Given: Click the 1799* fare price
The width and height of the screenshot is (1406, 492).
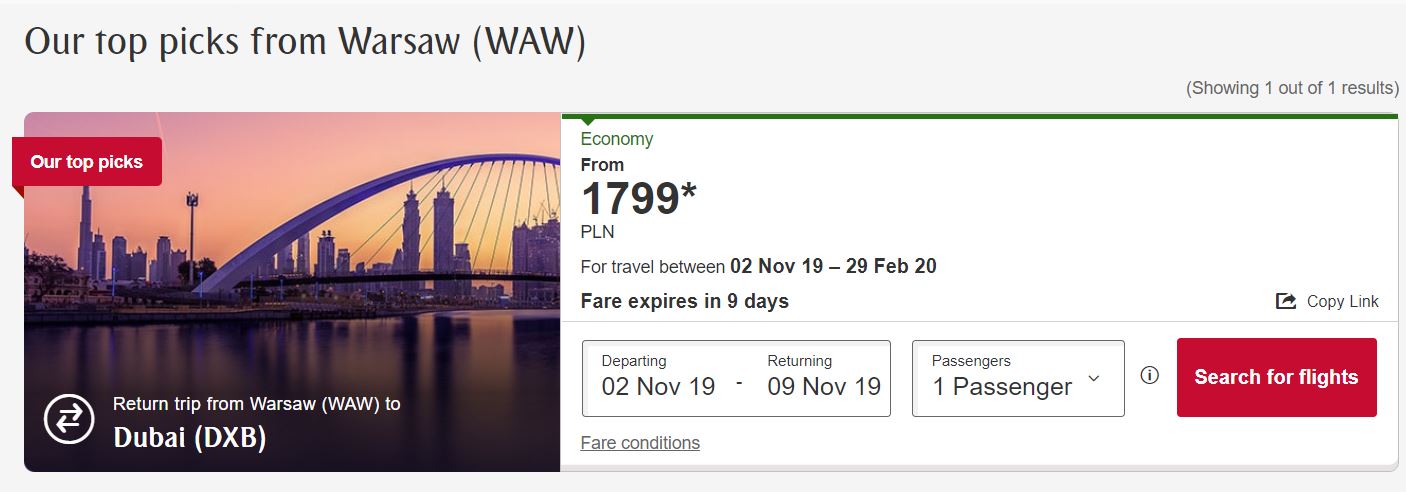Looking at the screenshot, I should pos(638,198).
